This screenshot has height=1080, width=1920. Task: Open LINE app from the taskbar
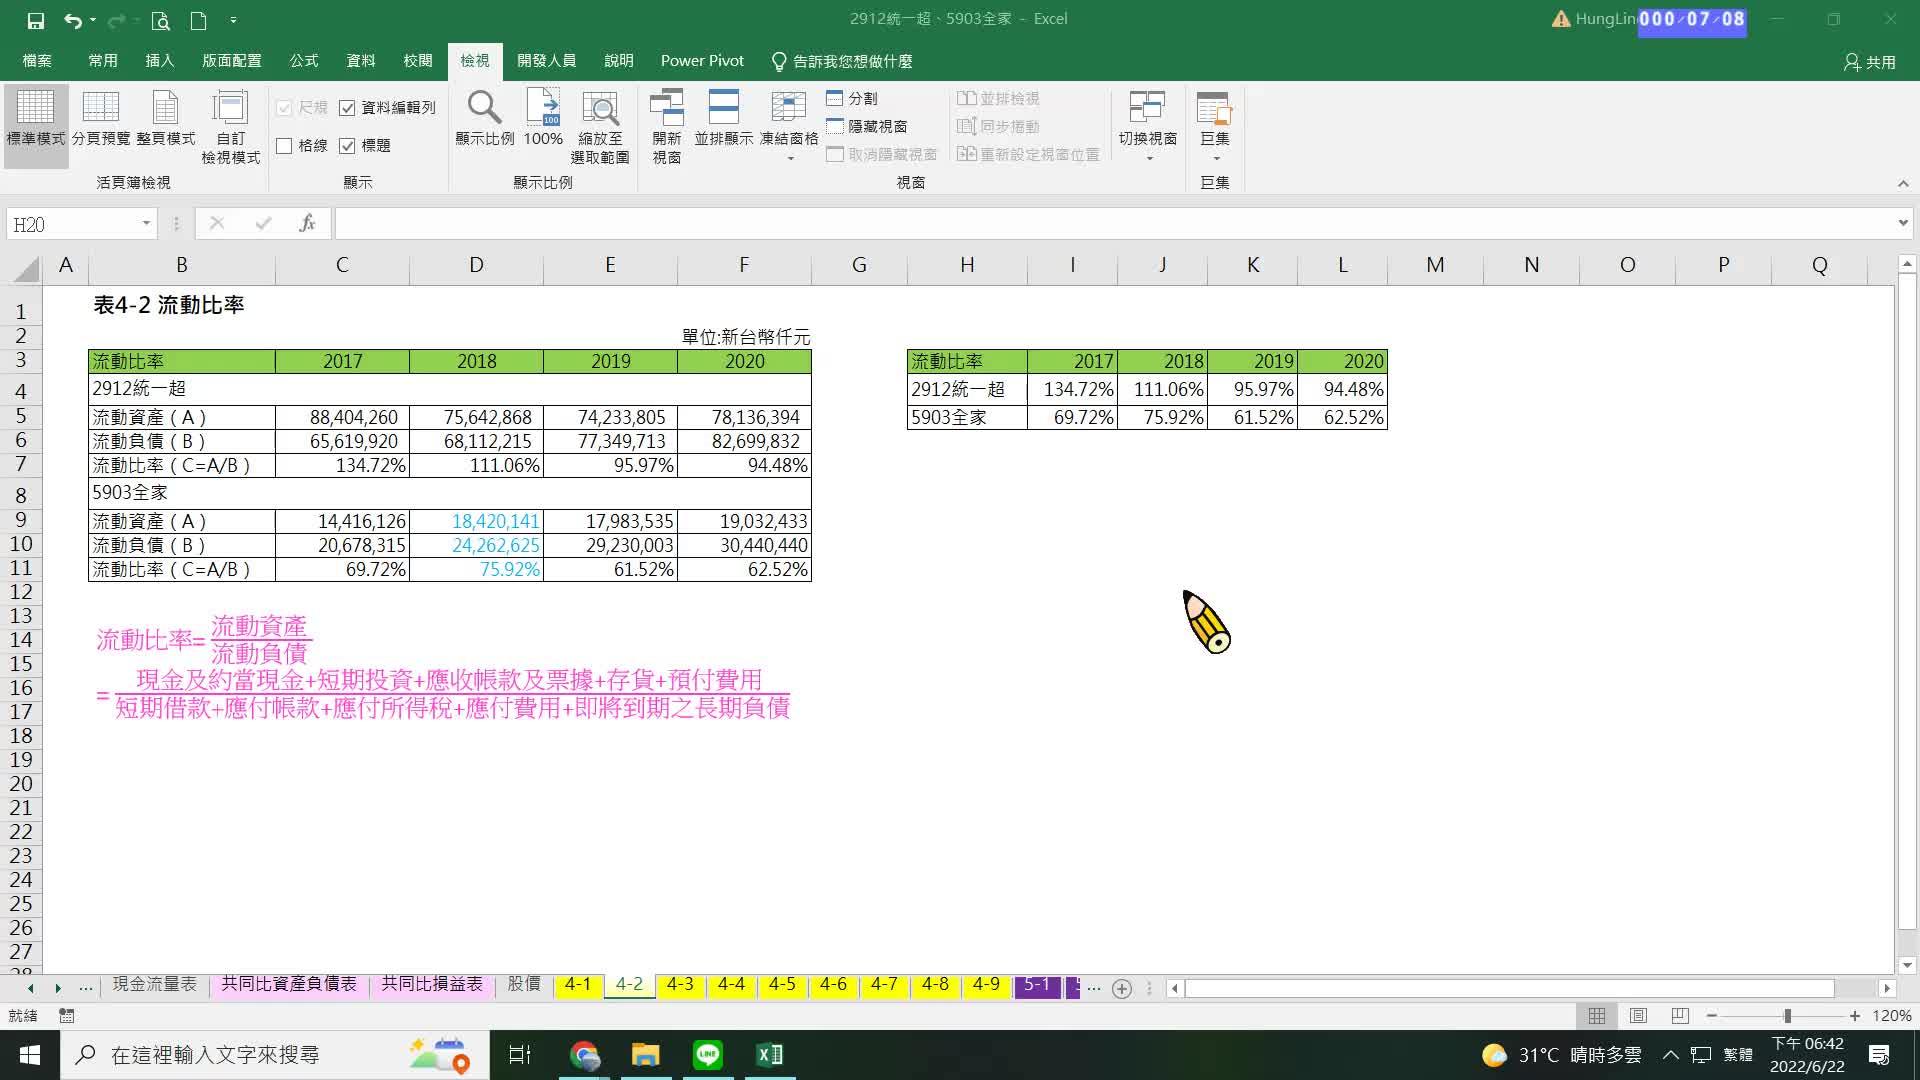pos(708,1055)
